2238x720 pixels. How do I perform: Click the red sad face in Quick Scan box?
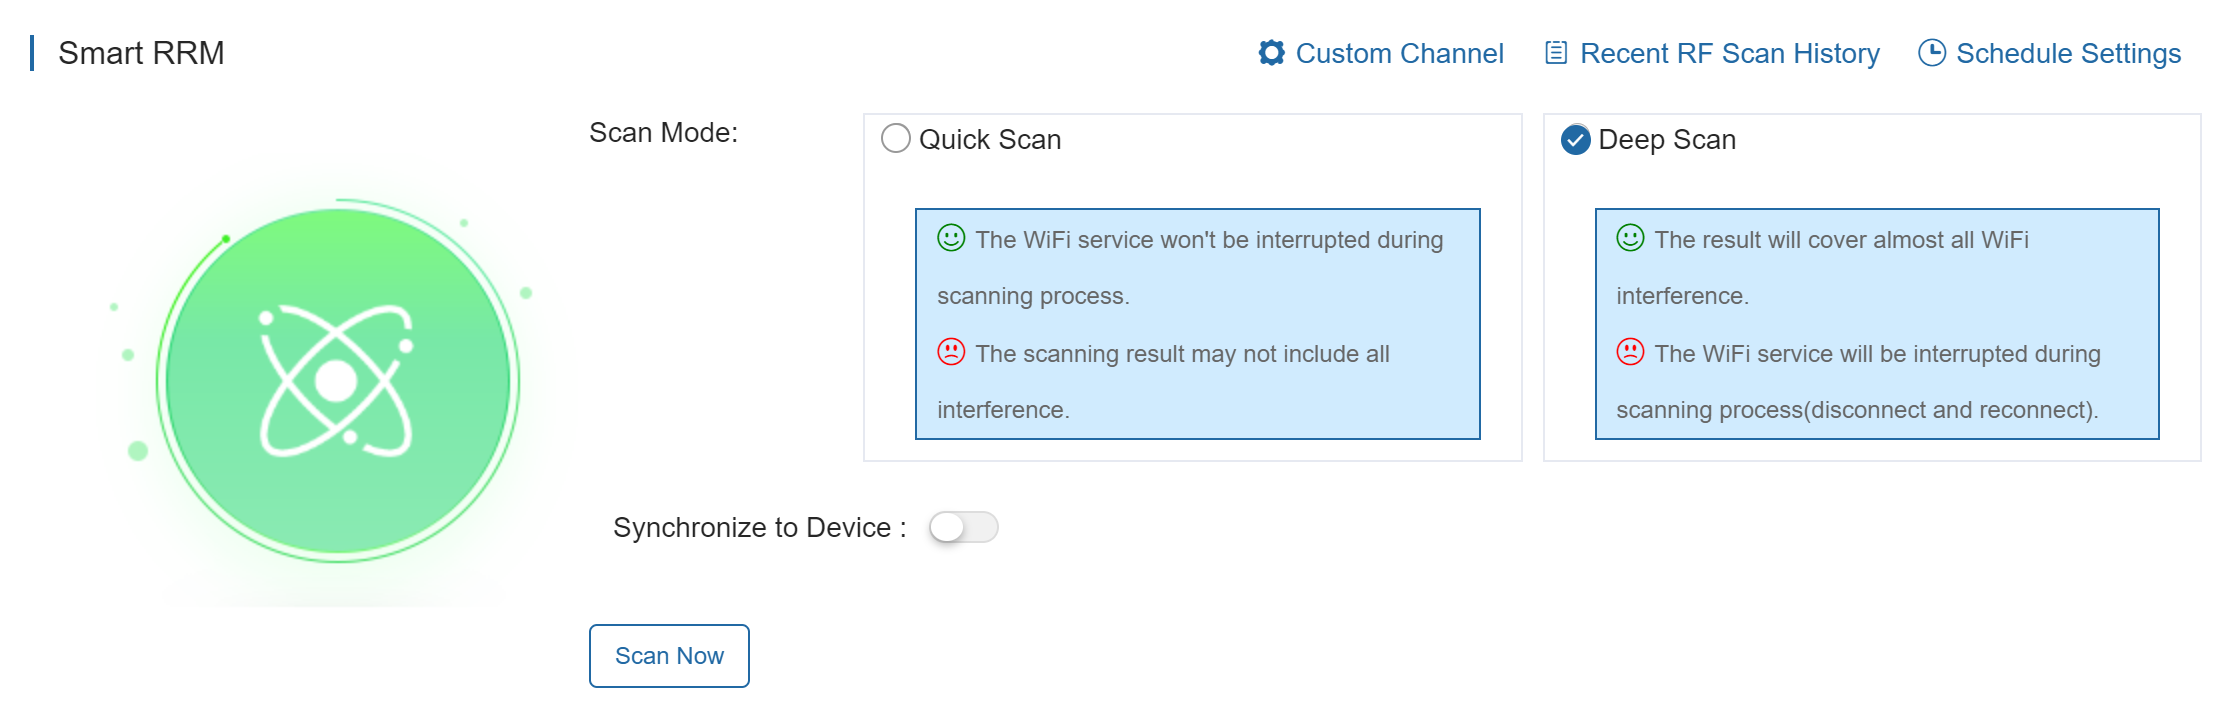point(951,352)
